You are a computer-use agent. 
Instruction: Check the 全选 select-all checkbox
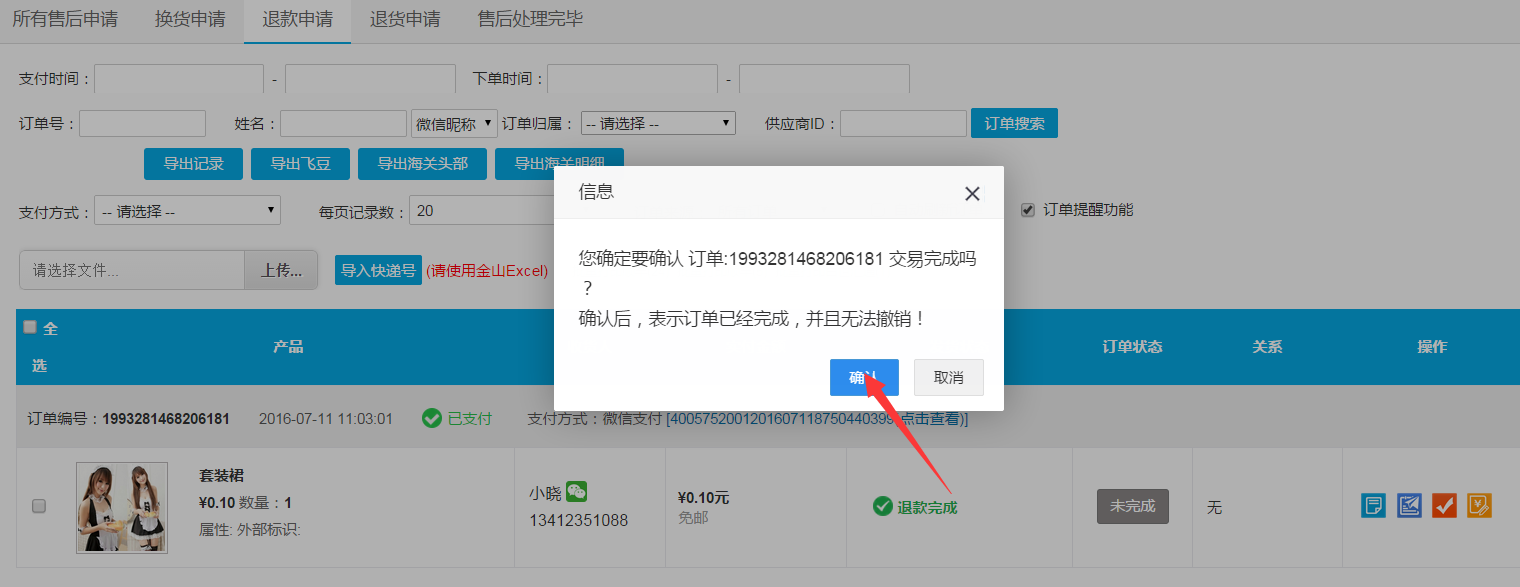tap(29, 327)
